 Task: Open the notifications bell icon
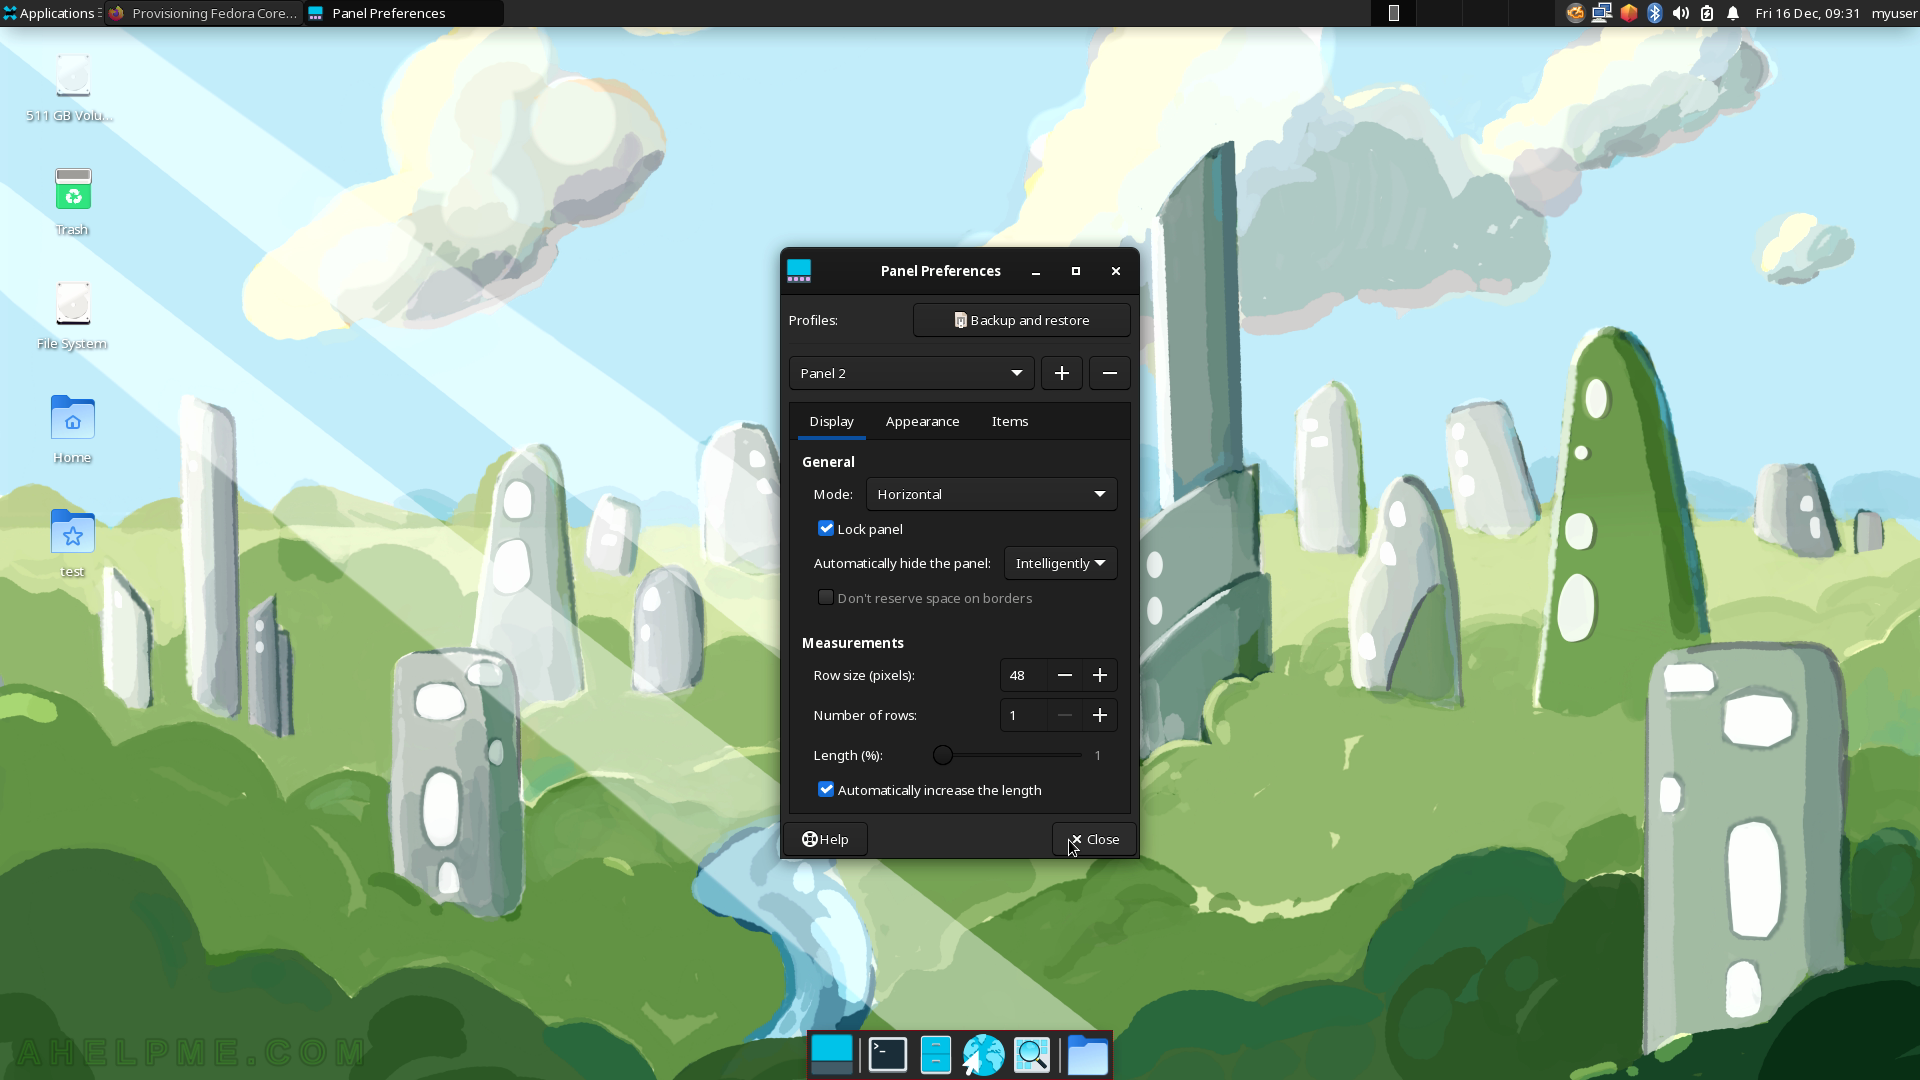point(1733,13)
